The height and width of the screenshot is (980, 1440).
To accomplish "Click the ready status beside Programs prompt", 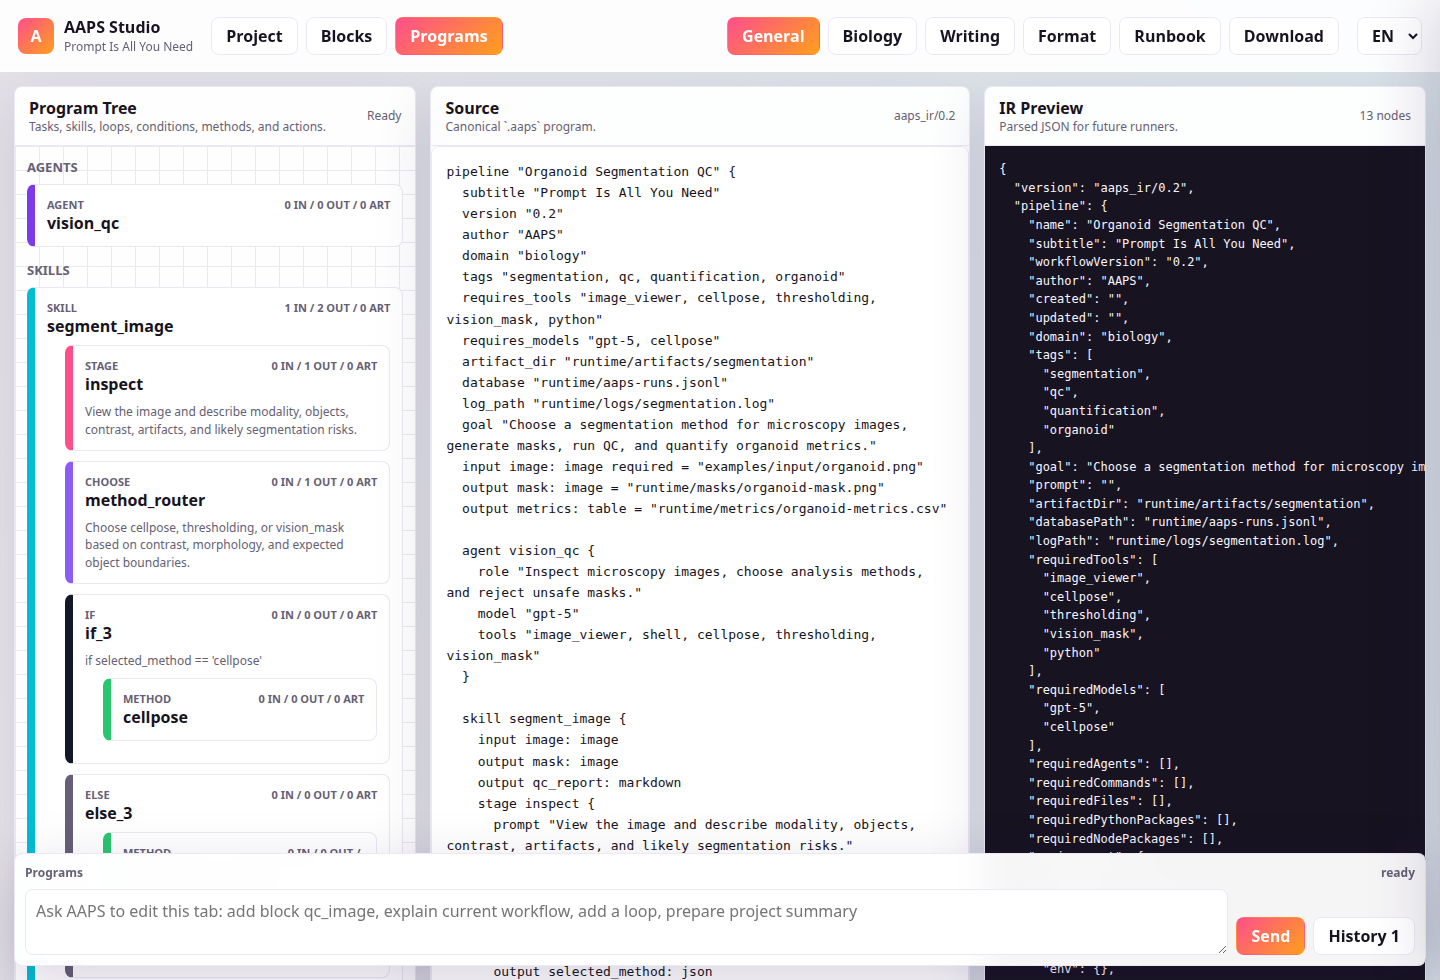I will pyautogui.click(x=1397, y=872).
